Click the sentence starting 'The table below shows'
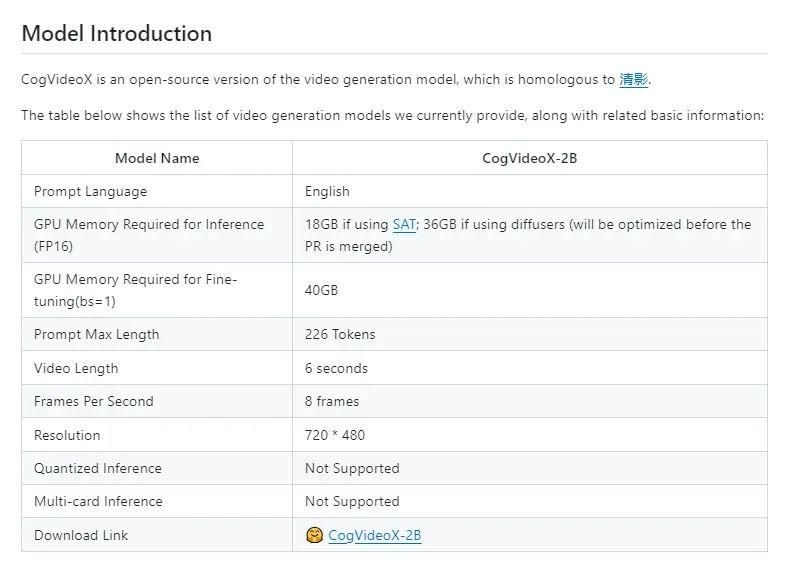The height and width of the screenshot is (565, 789). click(393, 116)
